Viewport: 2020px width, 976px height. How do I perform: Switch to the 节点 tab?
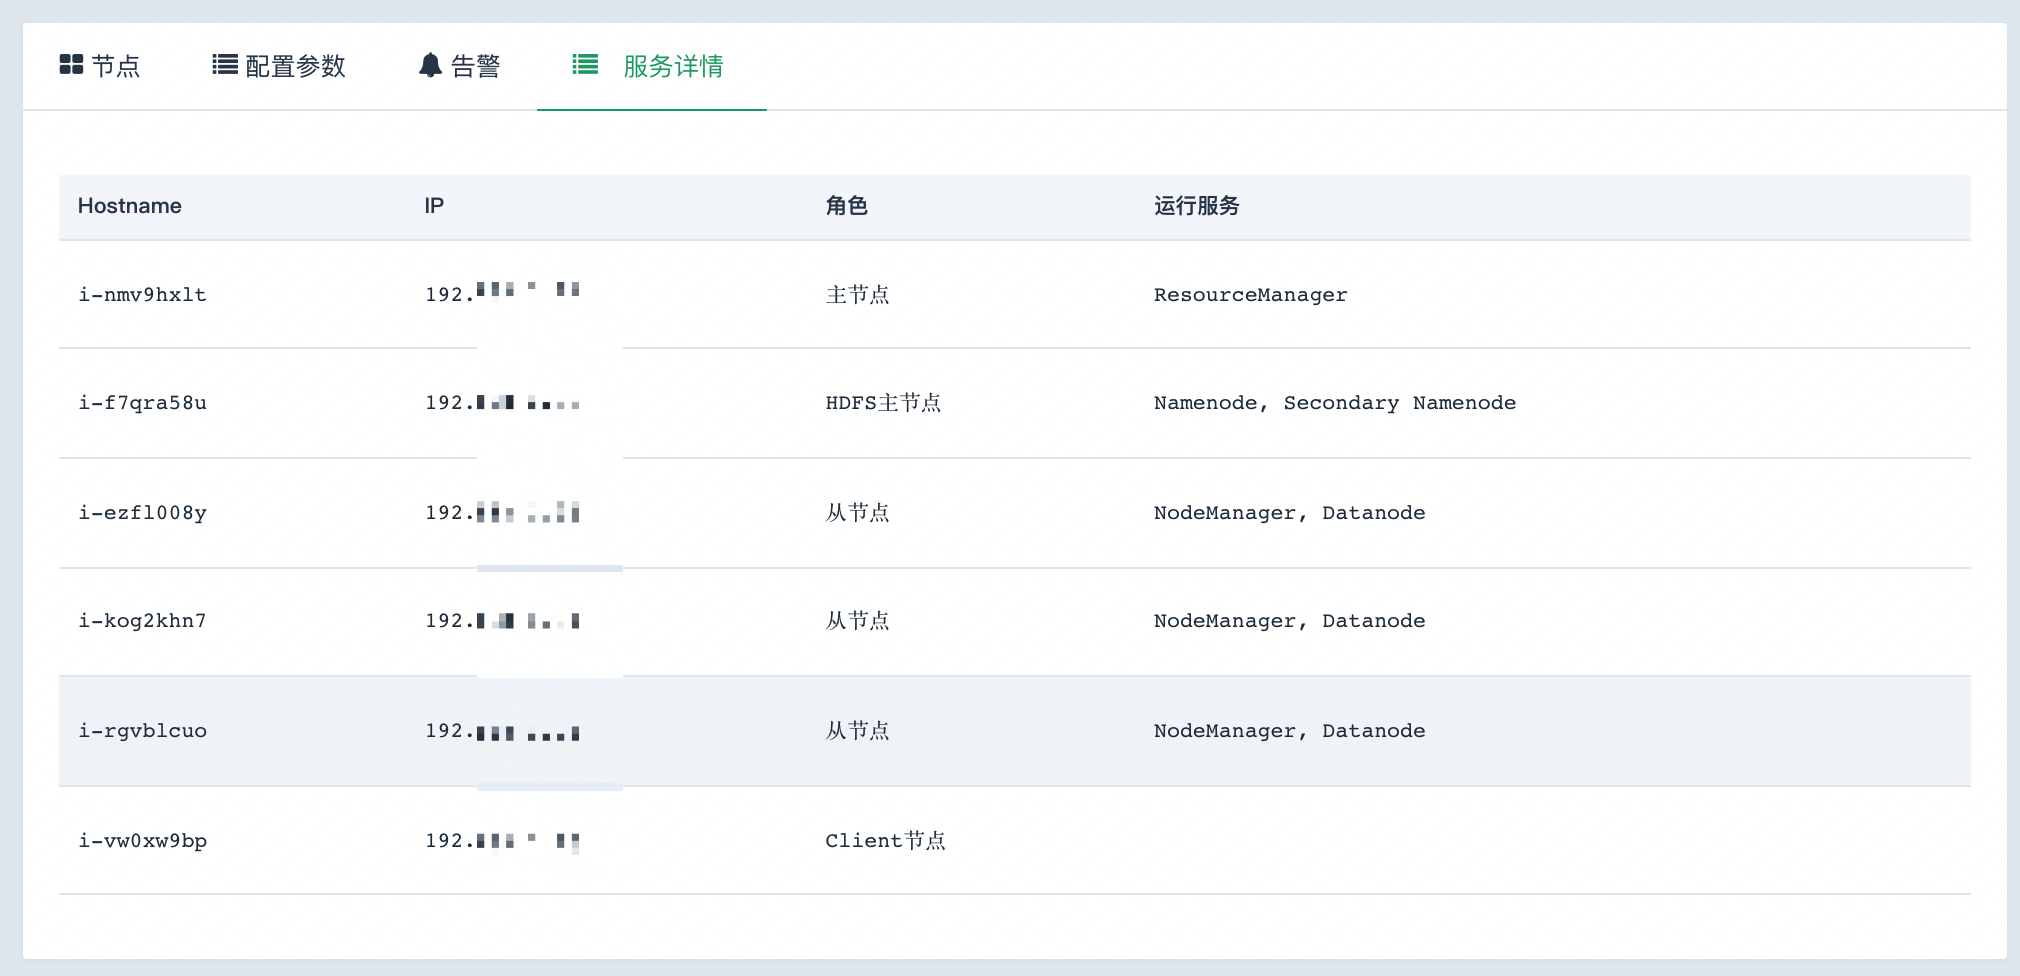(x=100, y=66)
